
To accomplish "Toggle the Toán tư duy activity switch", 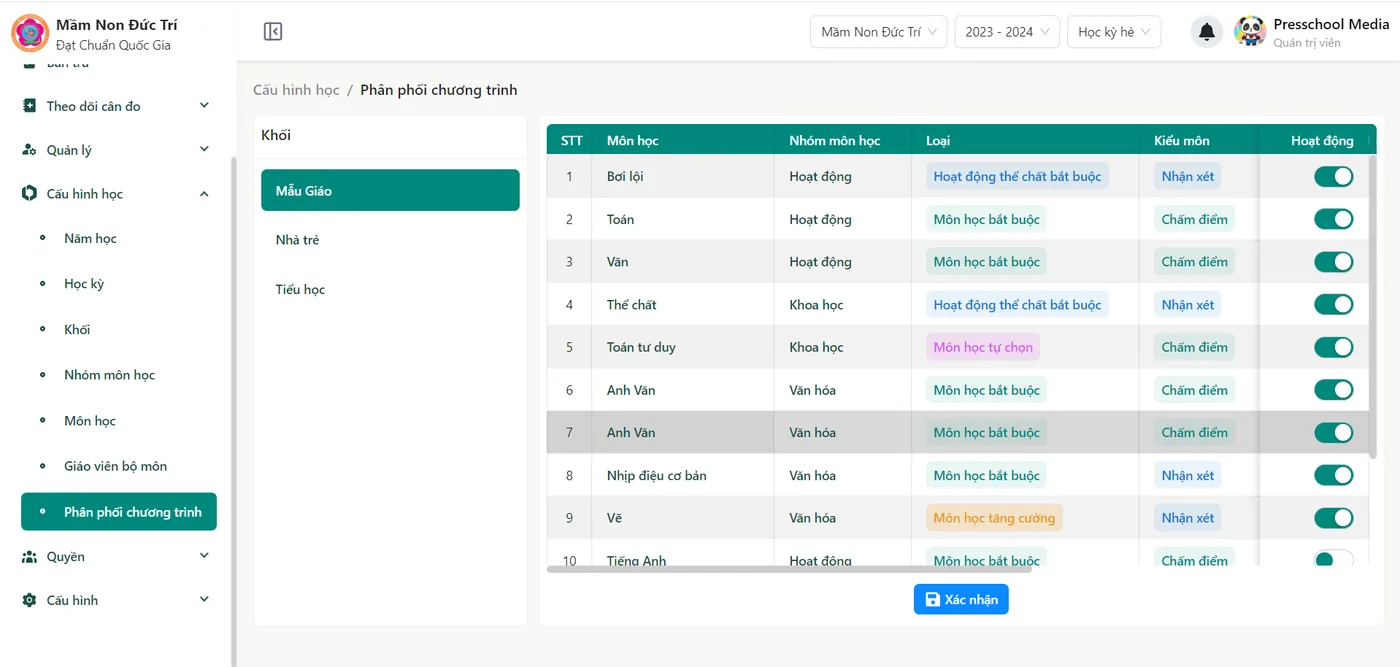I will tap(1333, 347).
